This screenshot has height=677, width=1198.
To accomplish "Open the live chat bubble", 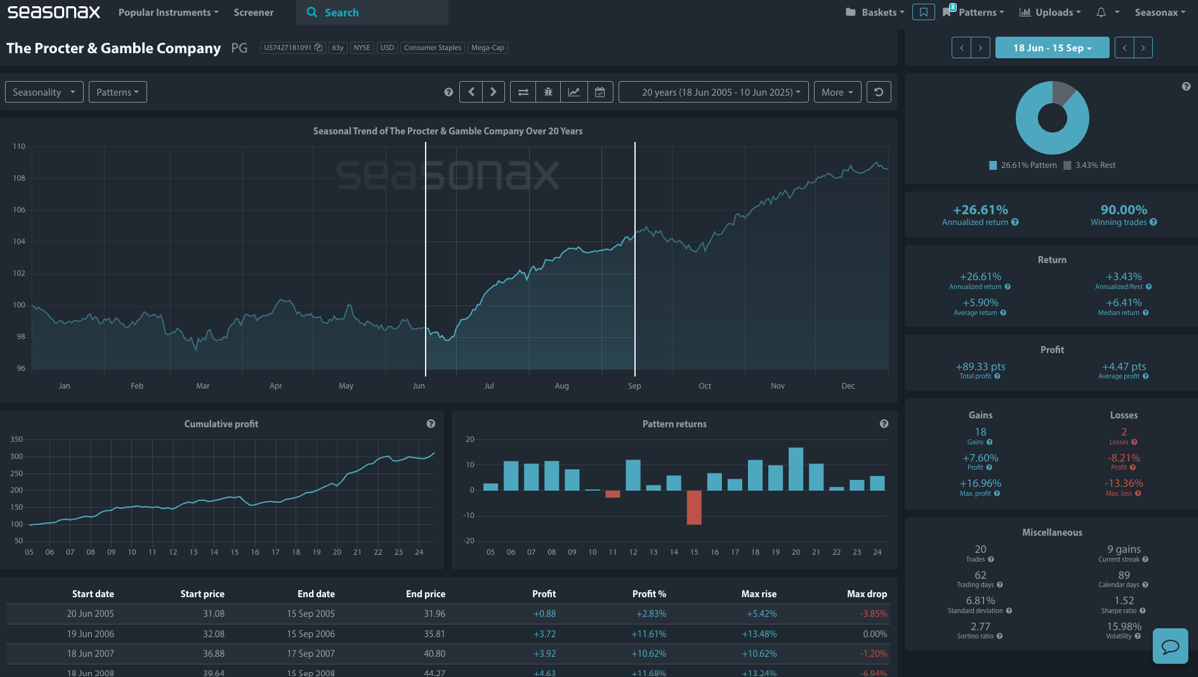I will (x=1170, y=646).
